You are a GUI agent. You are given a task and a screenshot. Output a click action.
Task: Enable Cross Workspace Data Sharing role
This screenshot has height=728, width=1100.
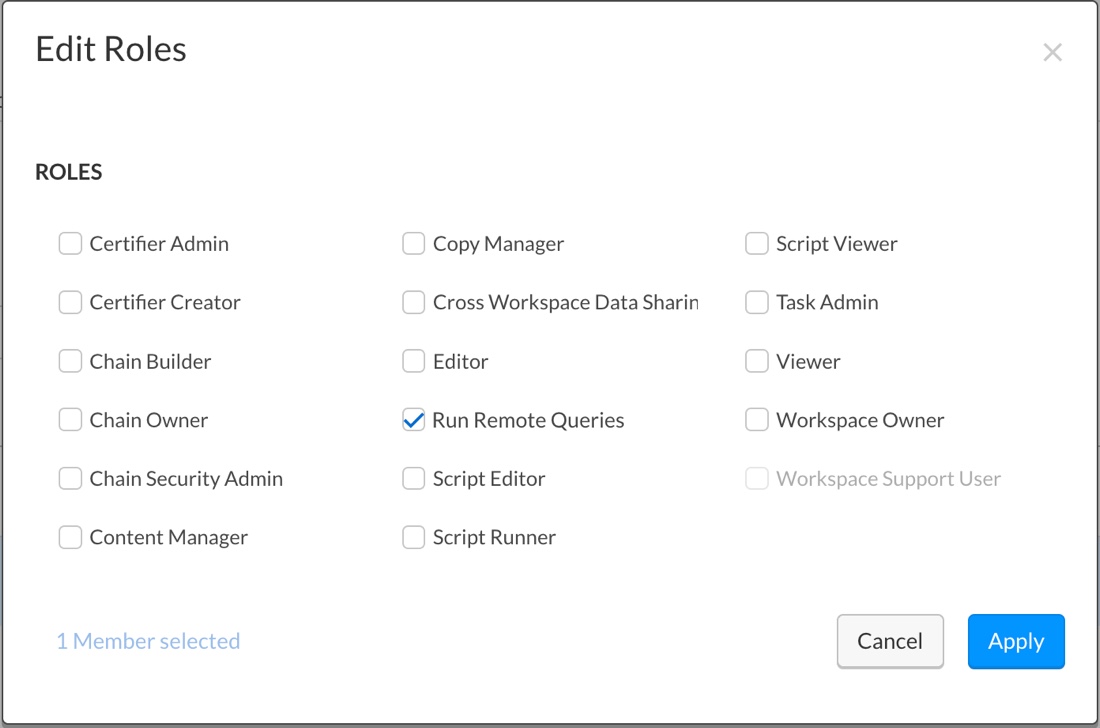413,303
